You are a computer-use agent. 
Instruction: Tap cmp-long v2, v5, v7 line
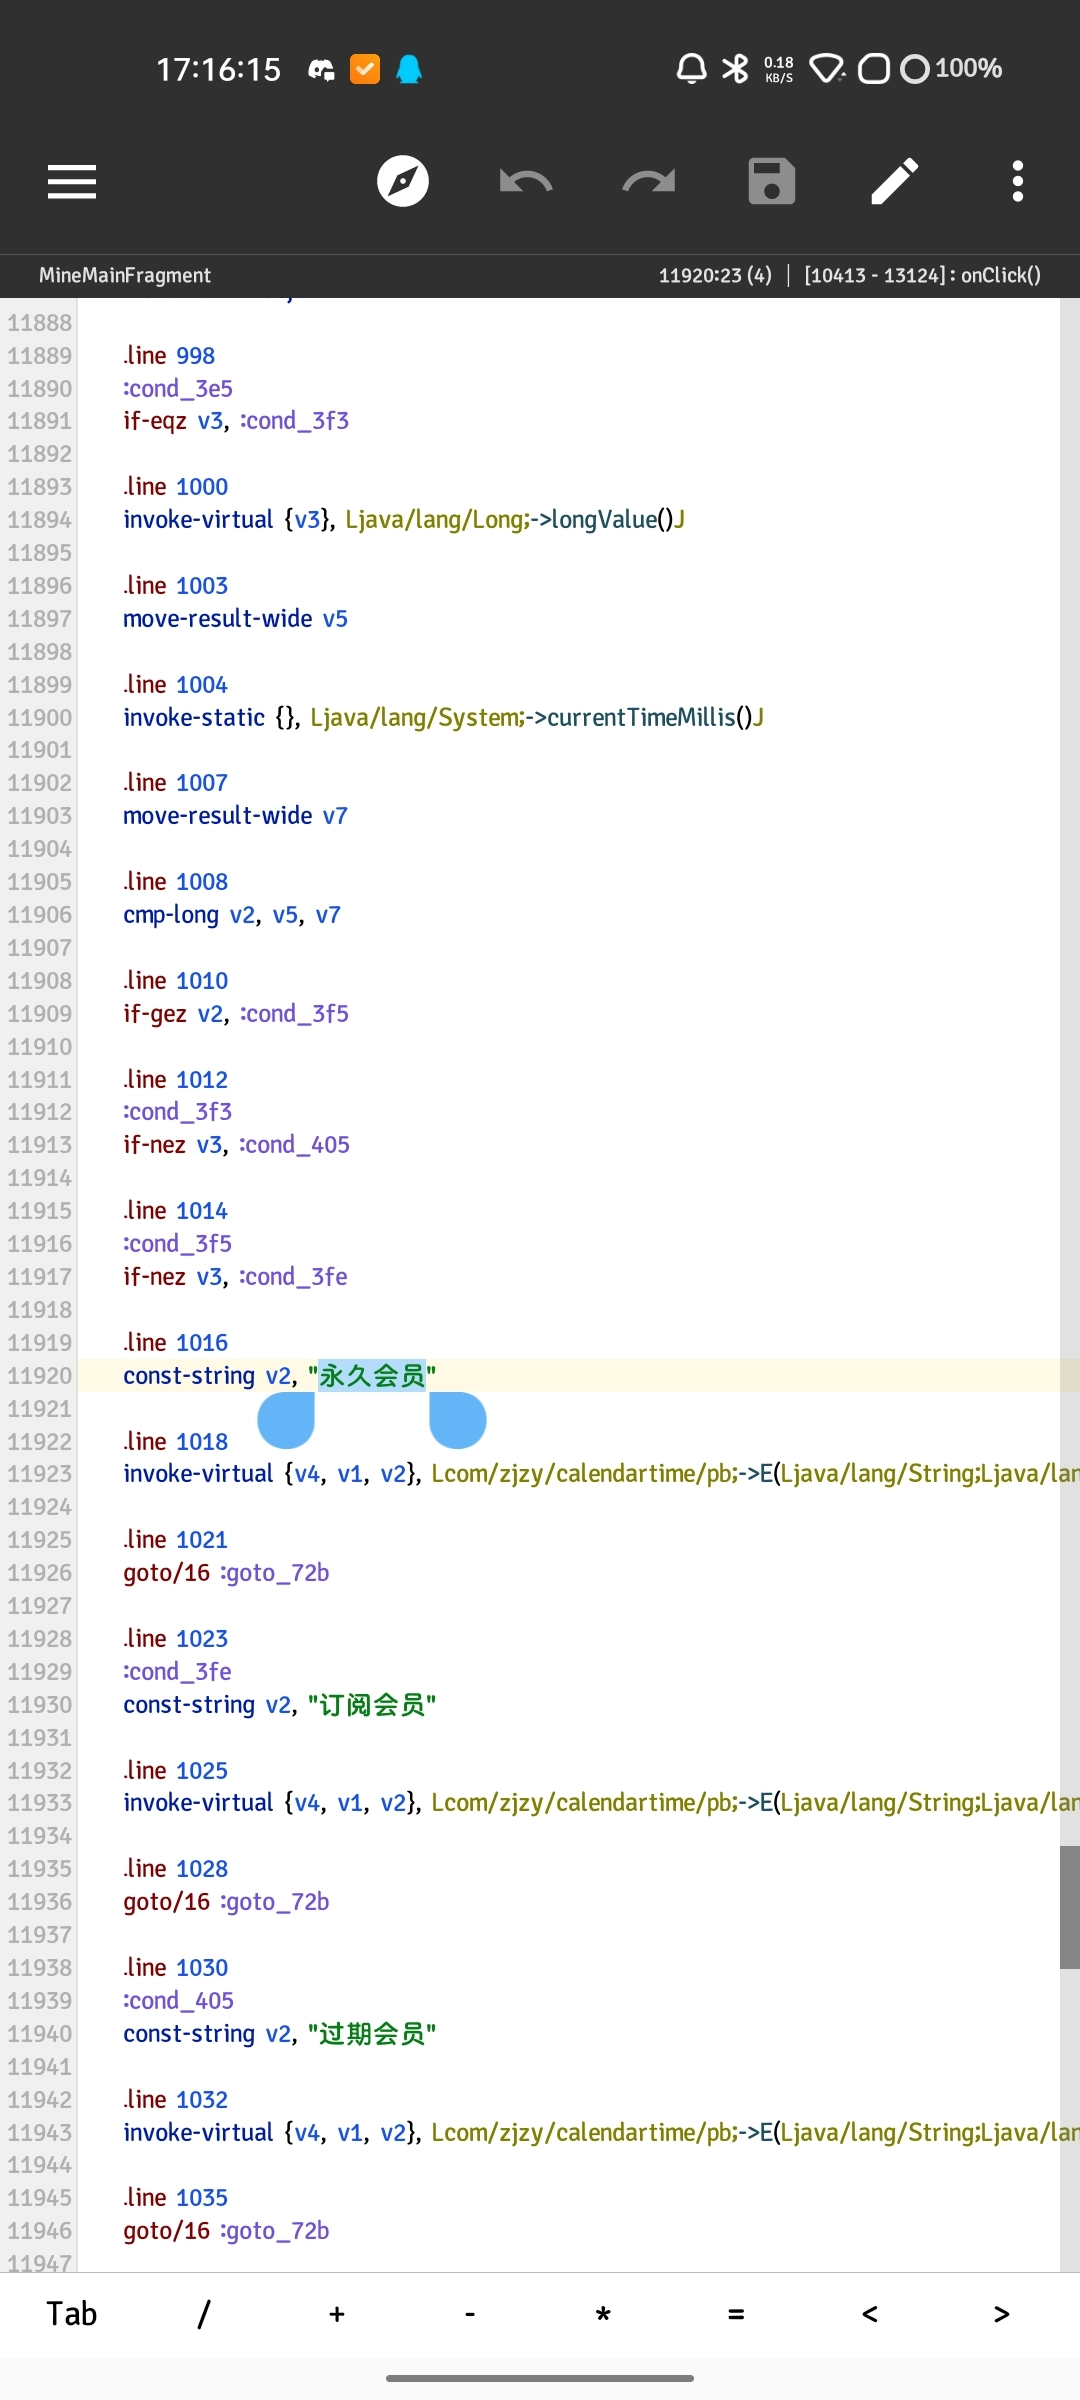coord(232,915)
